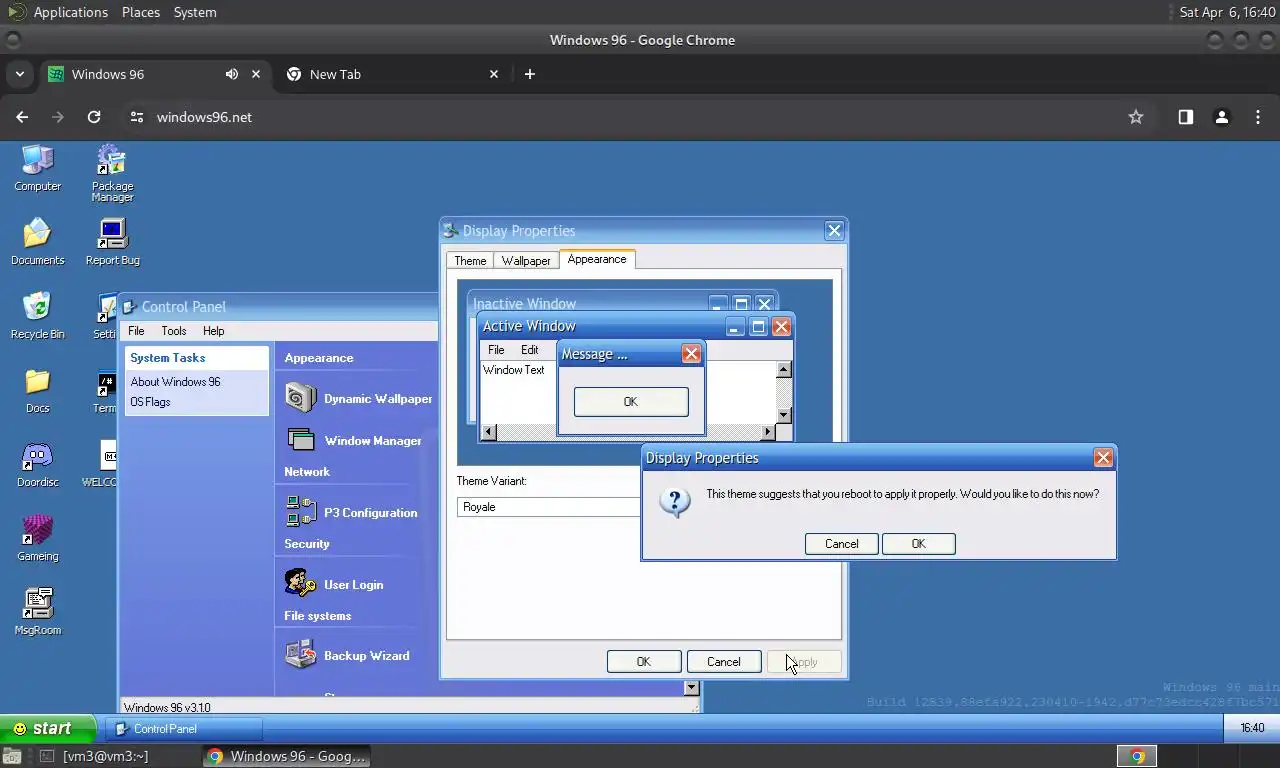Close the New Tab browser tab
Screen dimensions: 1280x768
point(494,74)
